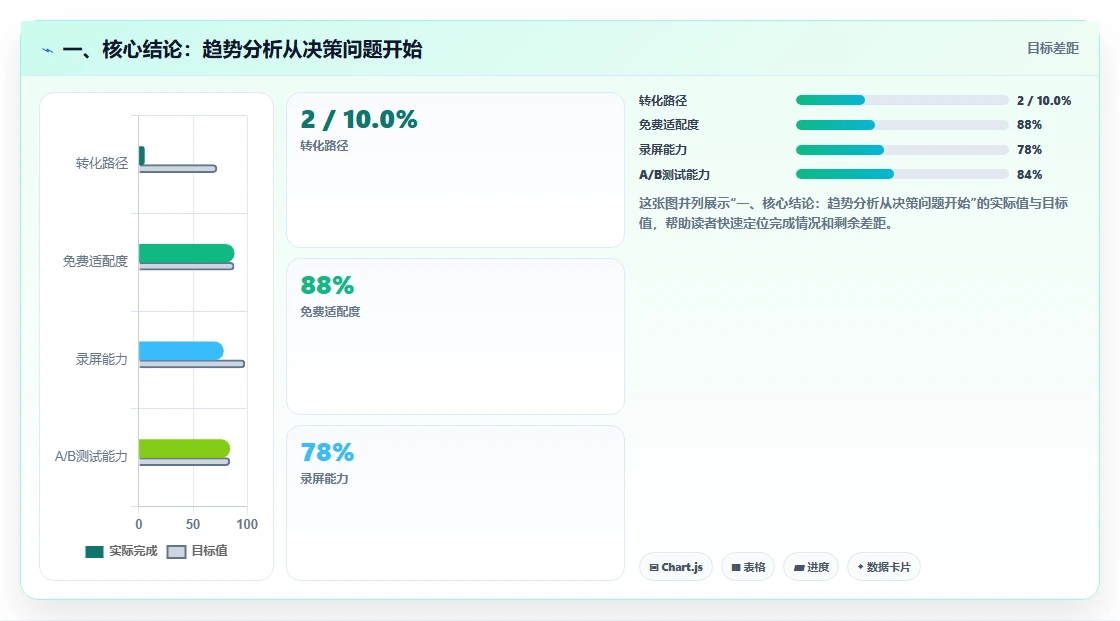
Task: Click the gray 转化路径 target bar in the chart
Action: click(x=178, y=169)
